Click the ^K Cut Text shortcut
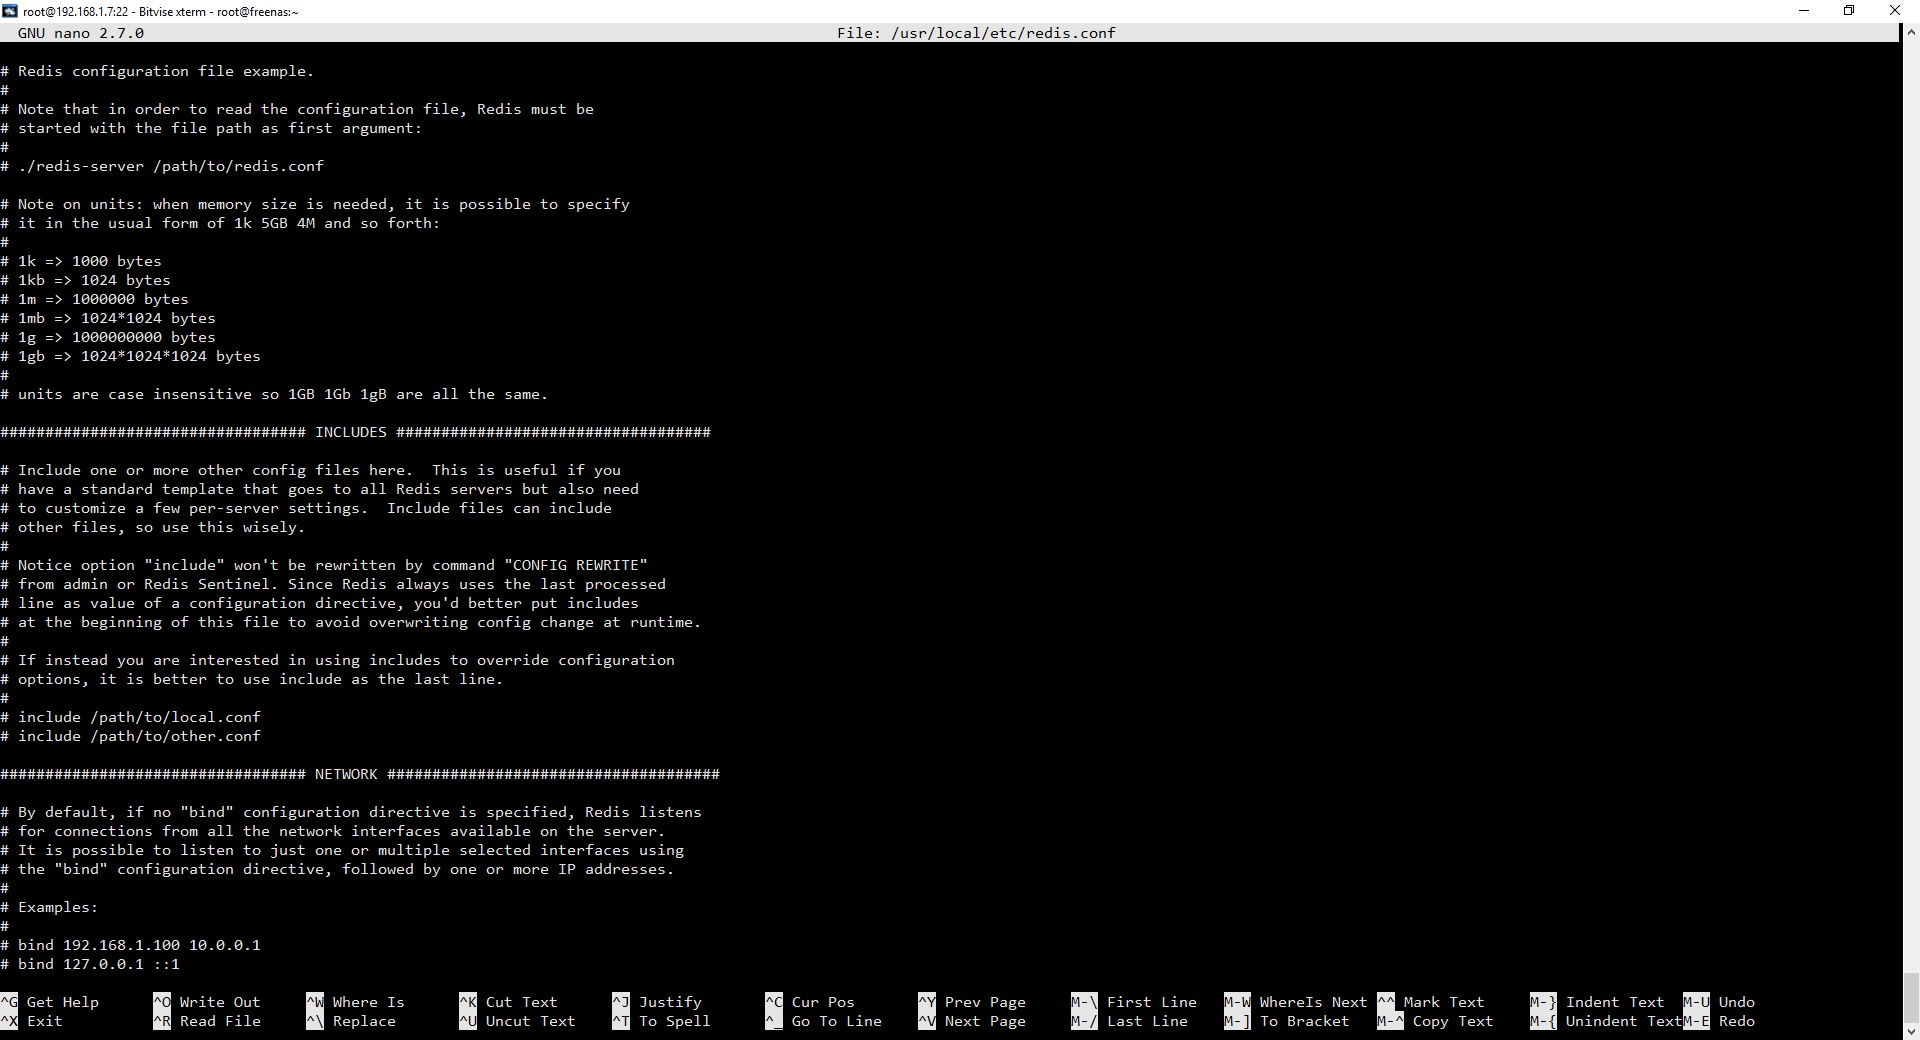 (508, 1002)
